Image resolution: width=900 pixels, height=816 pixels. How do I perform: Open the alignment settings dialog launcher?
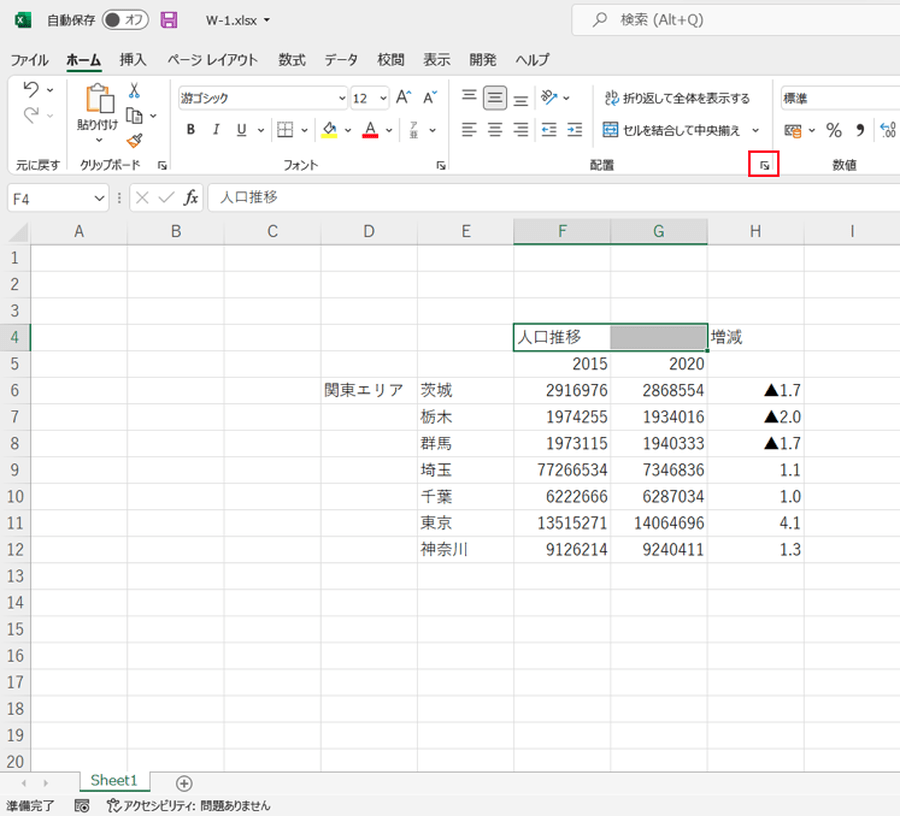tap(764, 165)
